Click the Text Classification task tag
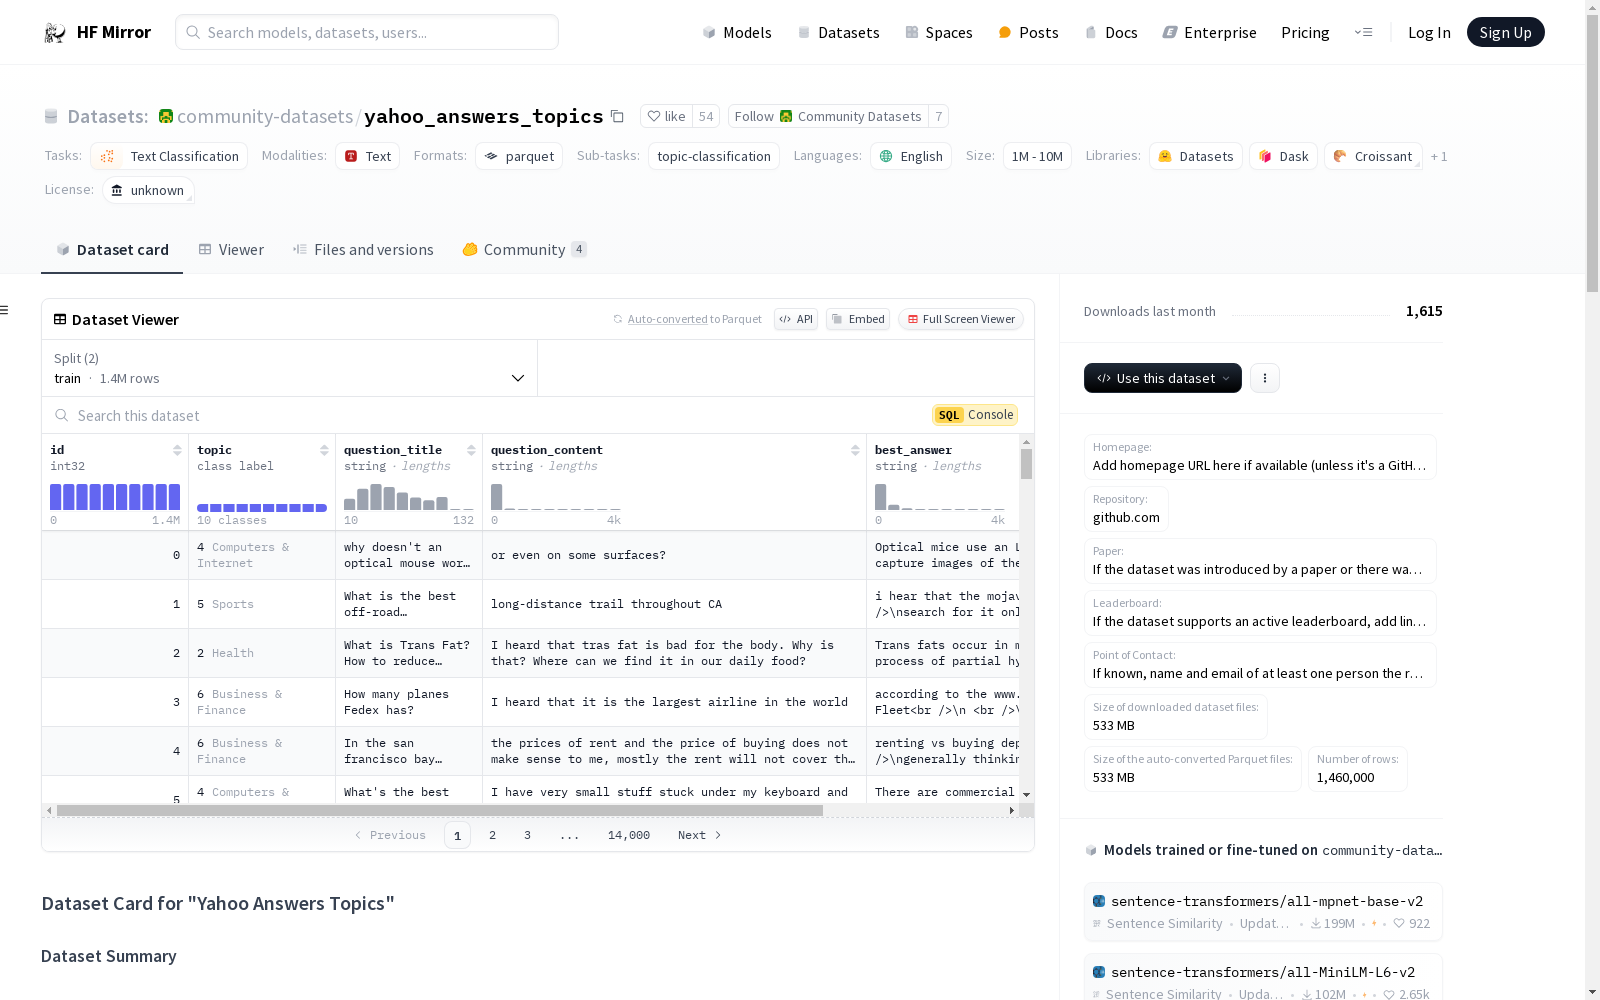1600x1000 pixels. point(169,156)
